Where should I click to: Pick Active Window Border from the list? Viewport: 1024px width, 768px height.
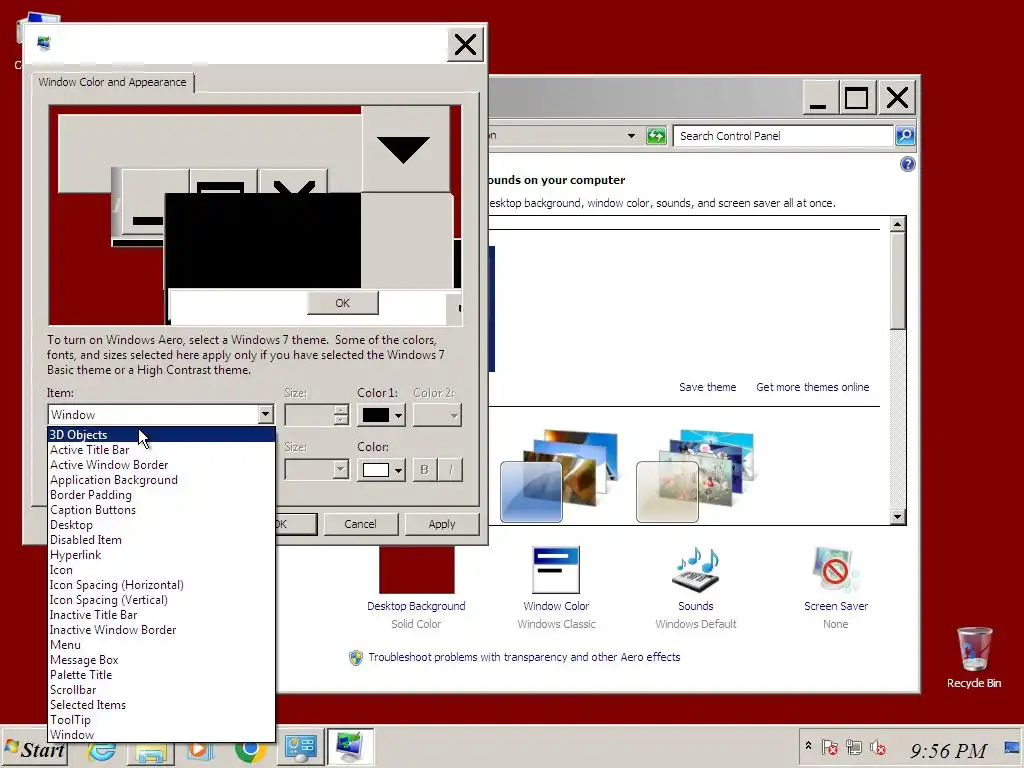coord(161,465)
